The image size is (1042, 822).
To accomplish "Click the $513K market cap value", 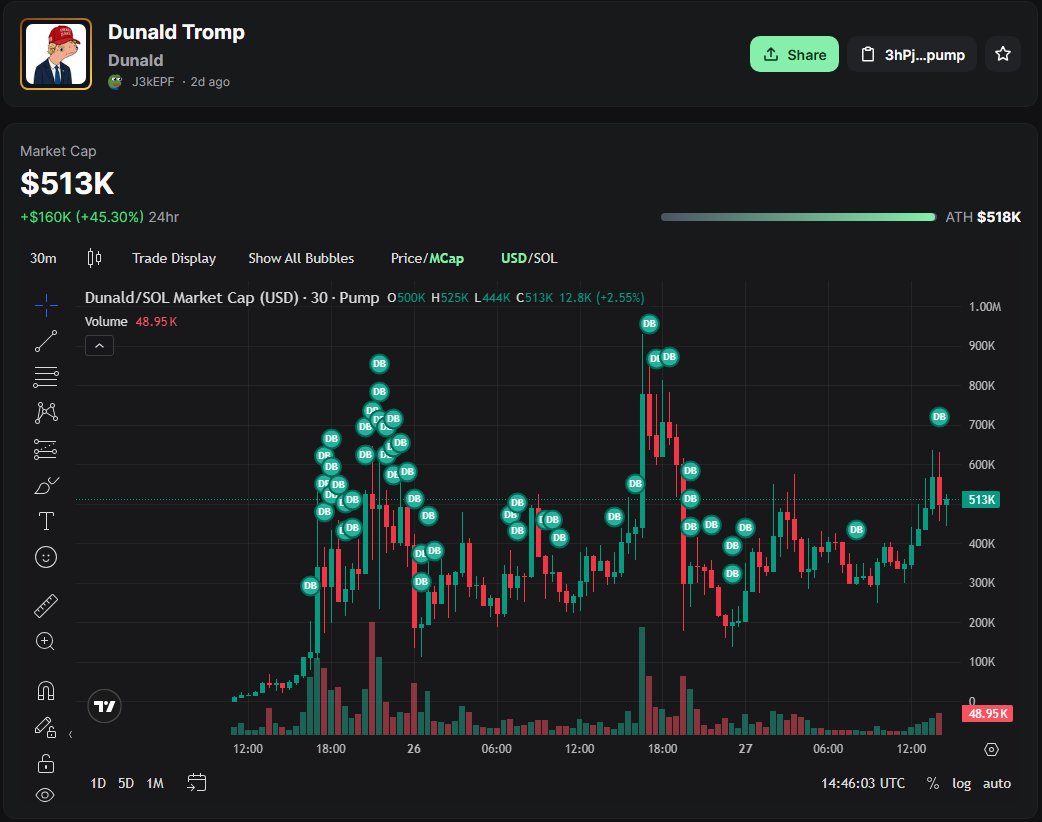I will click(x=67, y=183).
